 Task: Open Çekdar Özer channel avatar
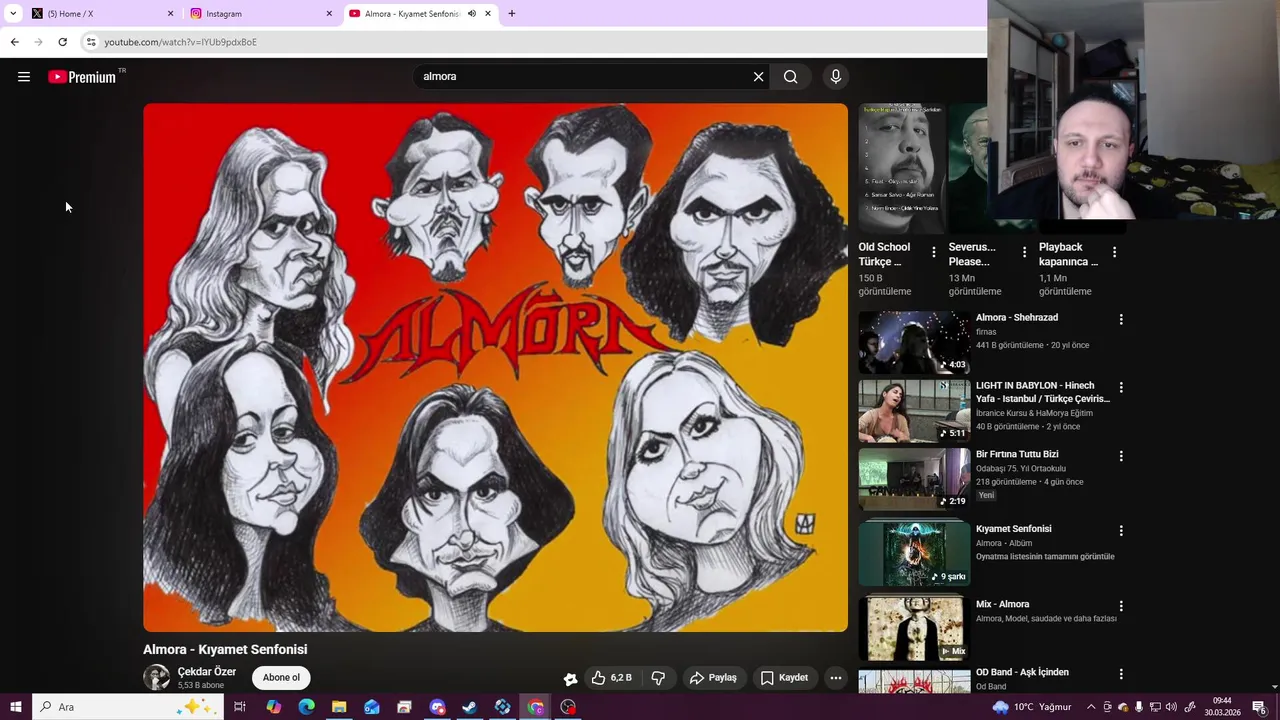[157, 677]
